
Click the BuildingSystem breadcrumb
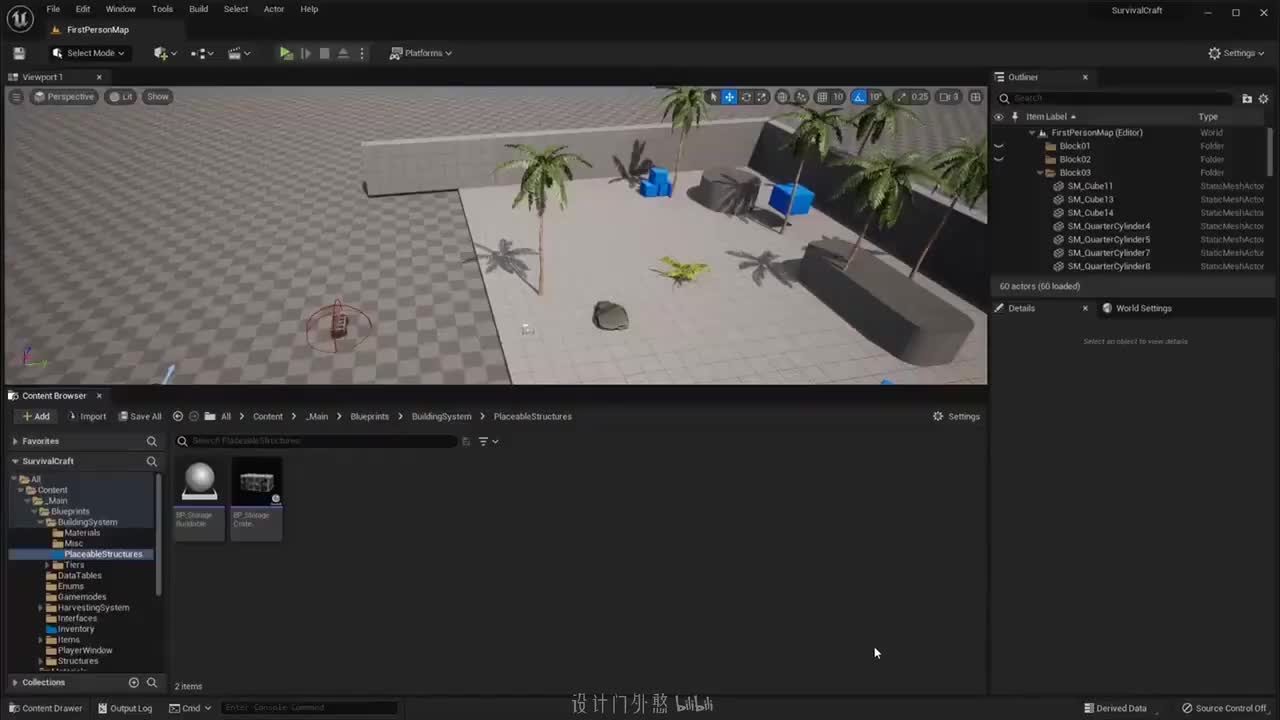click(x=441, y=416)
